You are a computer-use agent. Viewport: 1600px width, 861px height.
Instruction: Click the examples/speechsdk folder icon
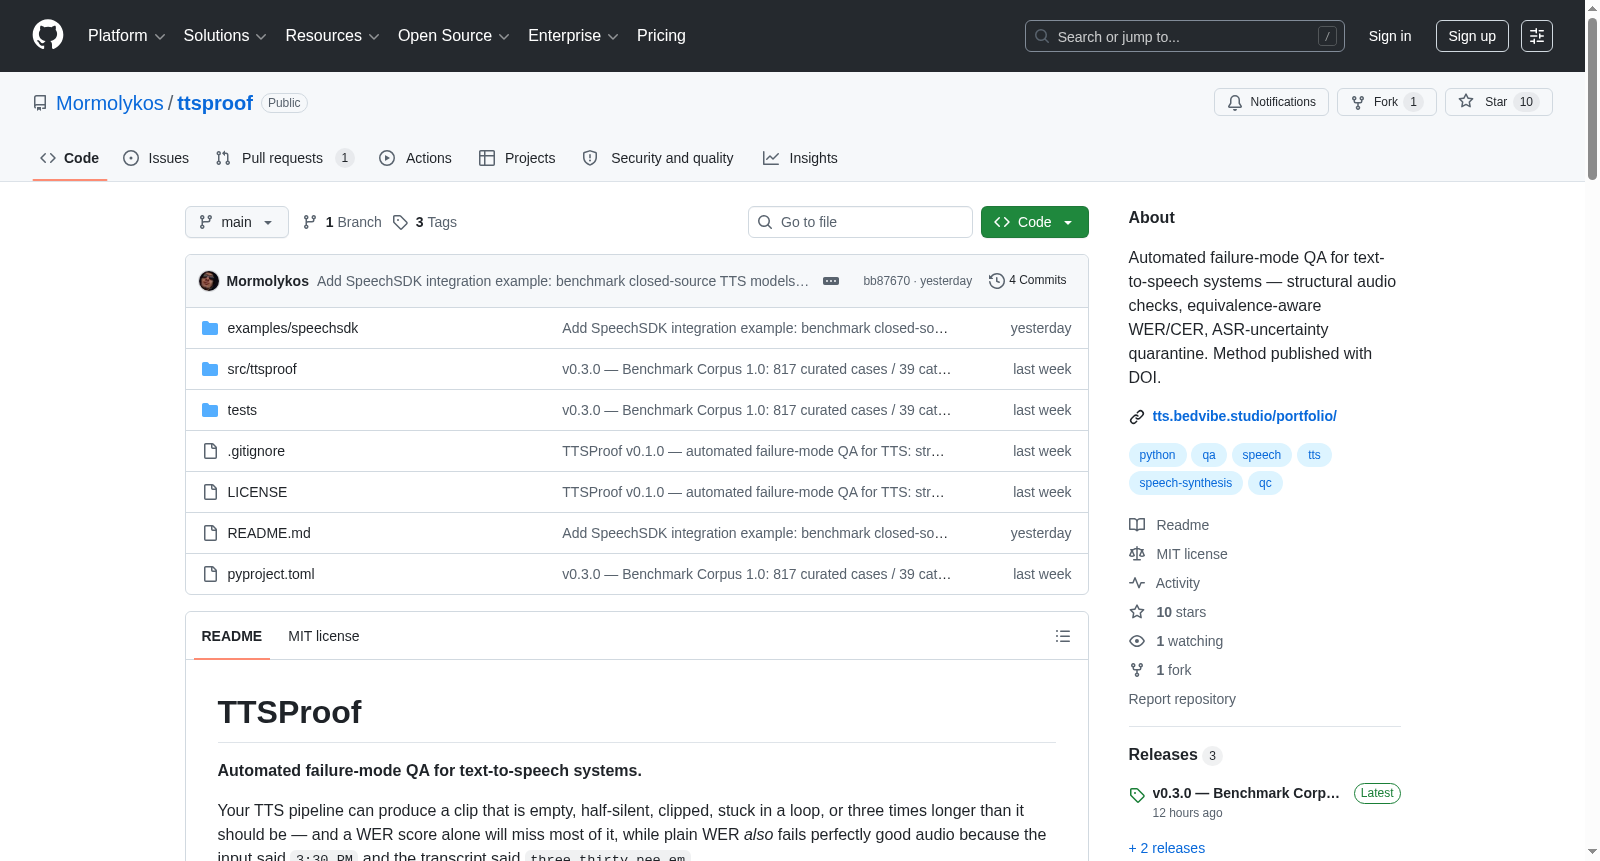click(210, 328)
